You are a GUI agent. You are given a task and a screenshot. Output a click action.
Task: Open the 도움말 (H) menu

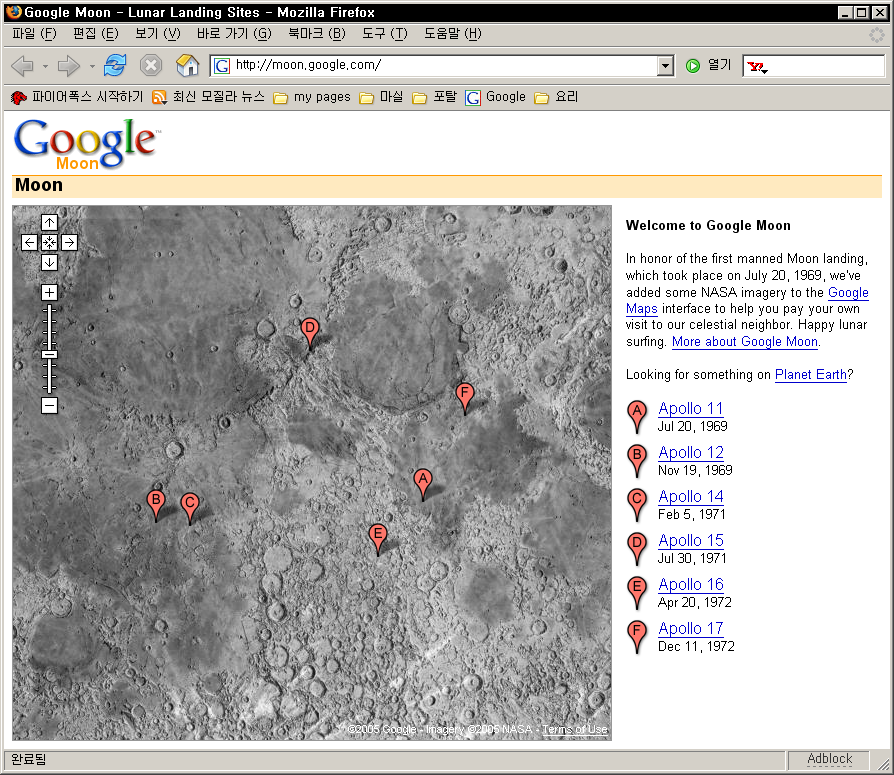click(x=453, y=34)
